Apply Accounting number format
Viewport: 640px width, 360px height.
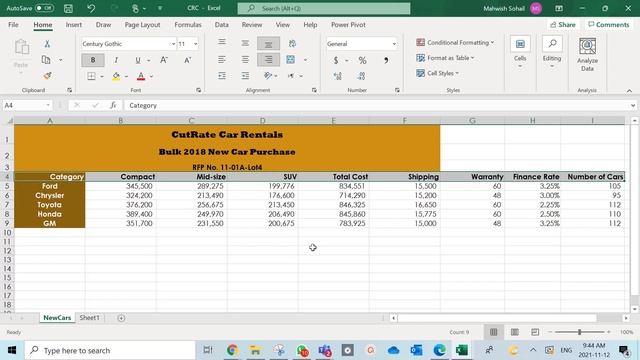pos(336,60)
